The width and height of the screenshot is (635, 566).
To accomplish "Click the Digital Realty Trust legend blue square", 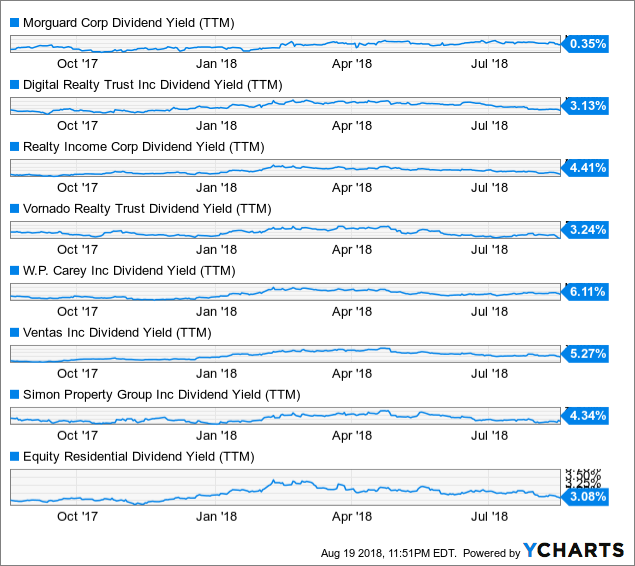I will 15,85.
